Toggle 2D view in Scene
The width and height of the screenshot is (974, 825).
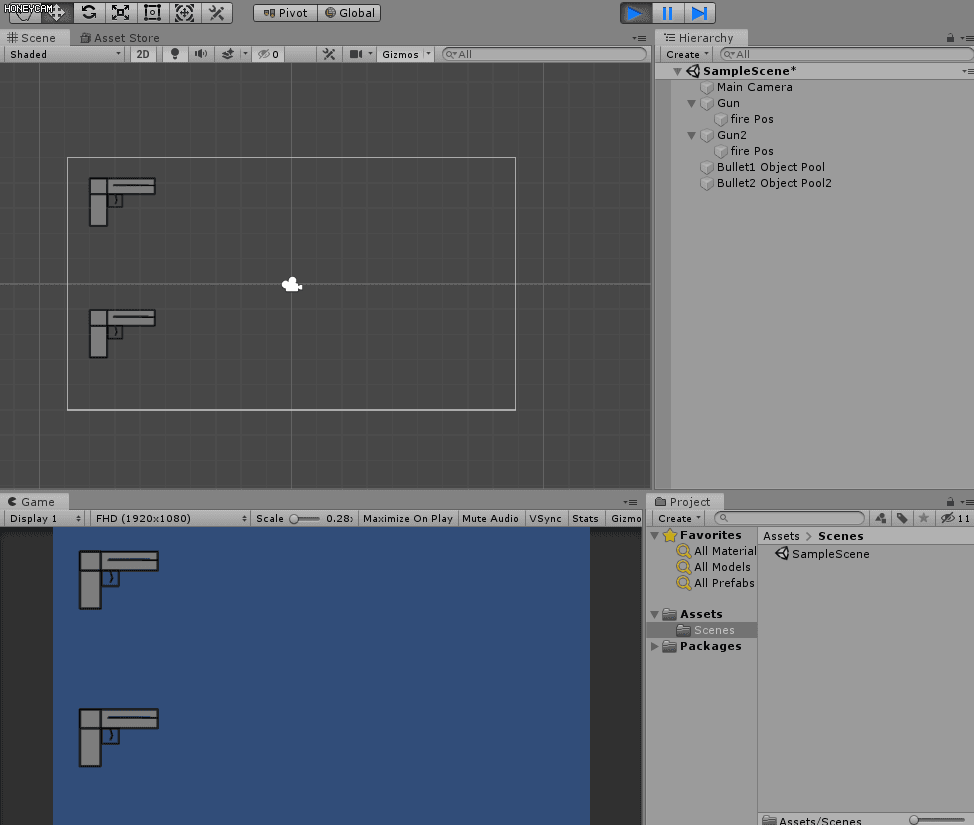click(x=143, y=54)
